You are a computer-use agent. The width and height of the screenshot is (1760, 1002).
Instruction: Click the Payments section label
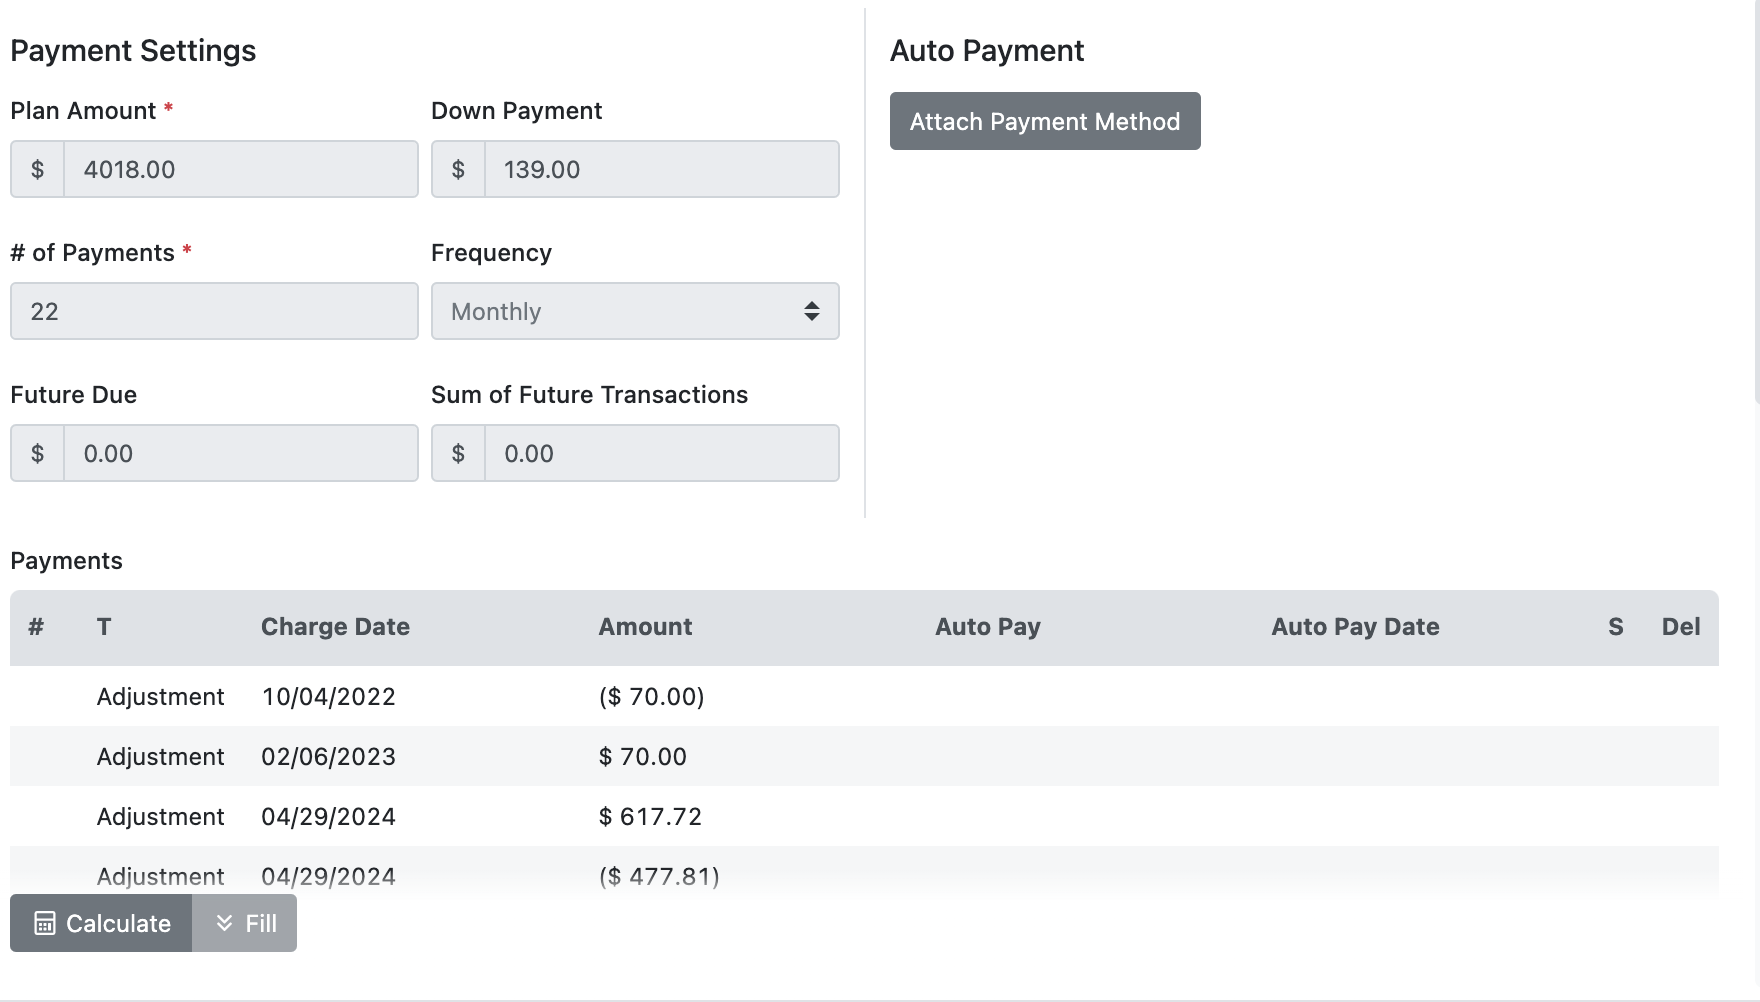pos(66,561)
